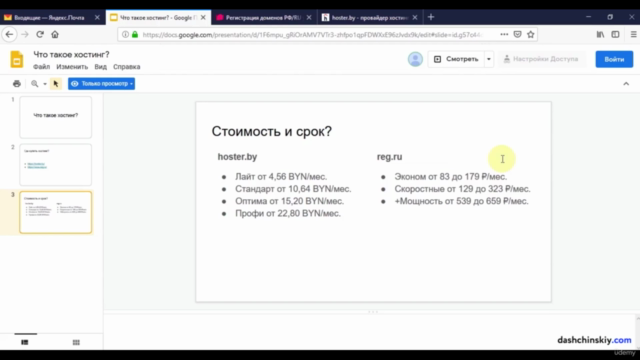640x360 pixels.
Task: Expand the Смотреть options arrow
Action: [x=489, y=59]
